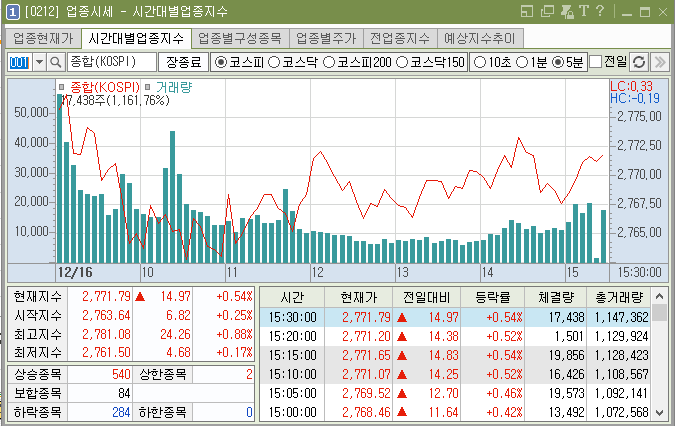Viewport: 675px width, 426px height.
Task: Click the printer/capture icon in title bar
Action: pos(567,12)
